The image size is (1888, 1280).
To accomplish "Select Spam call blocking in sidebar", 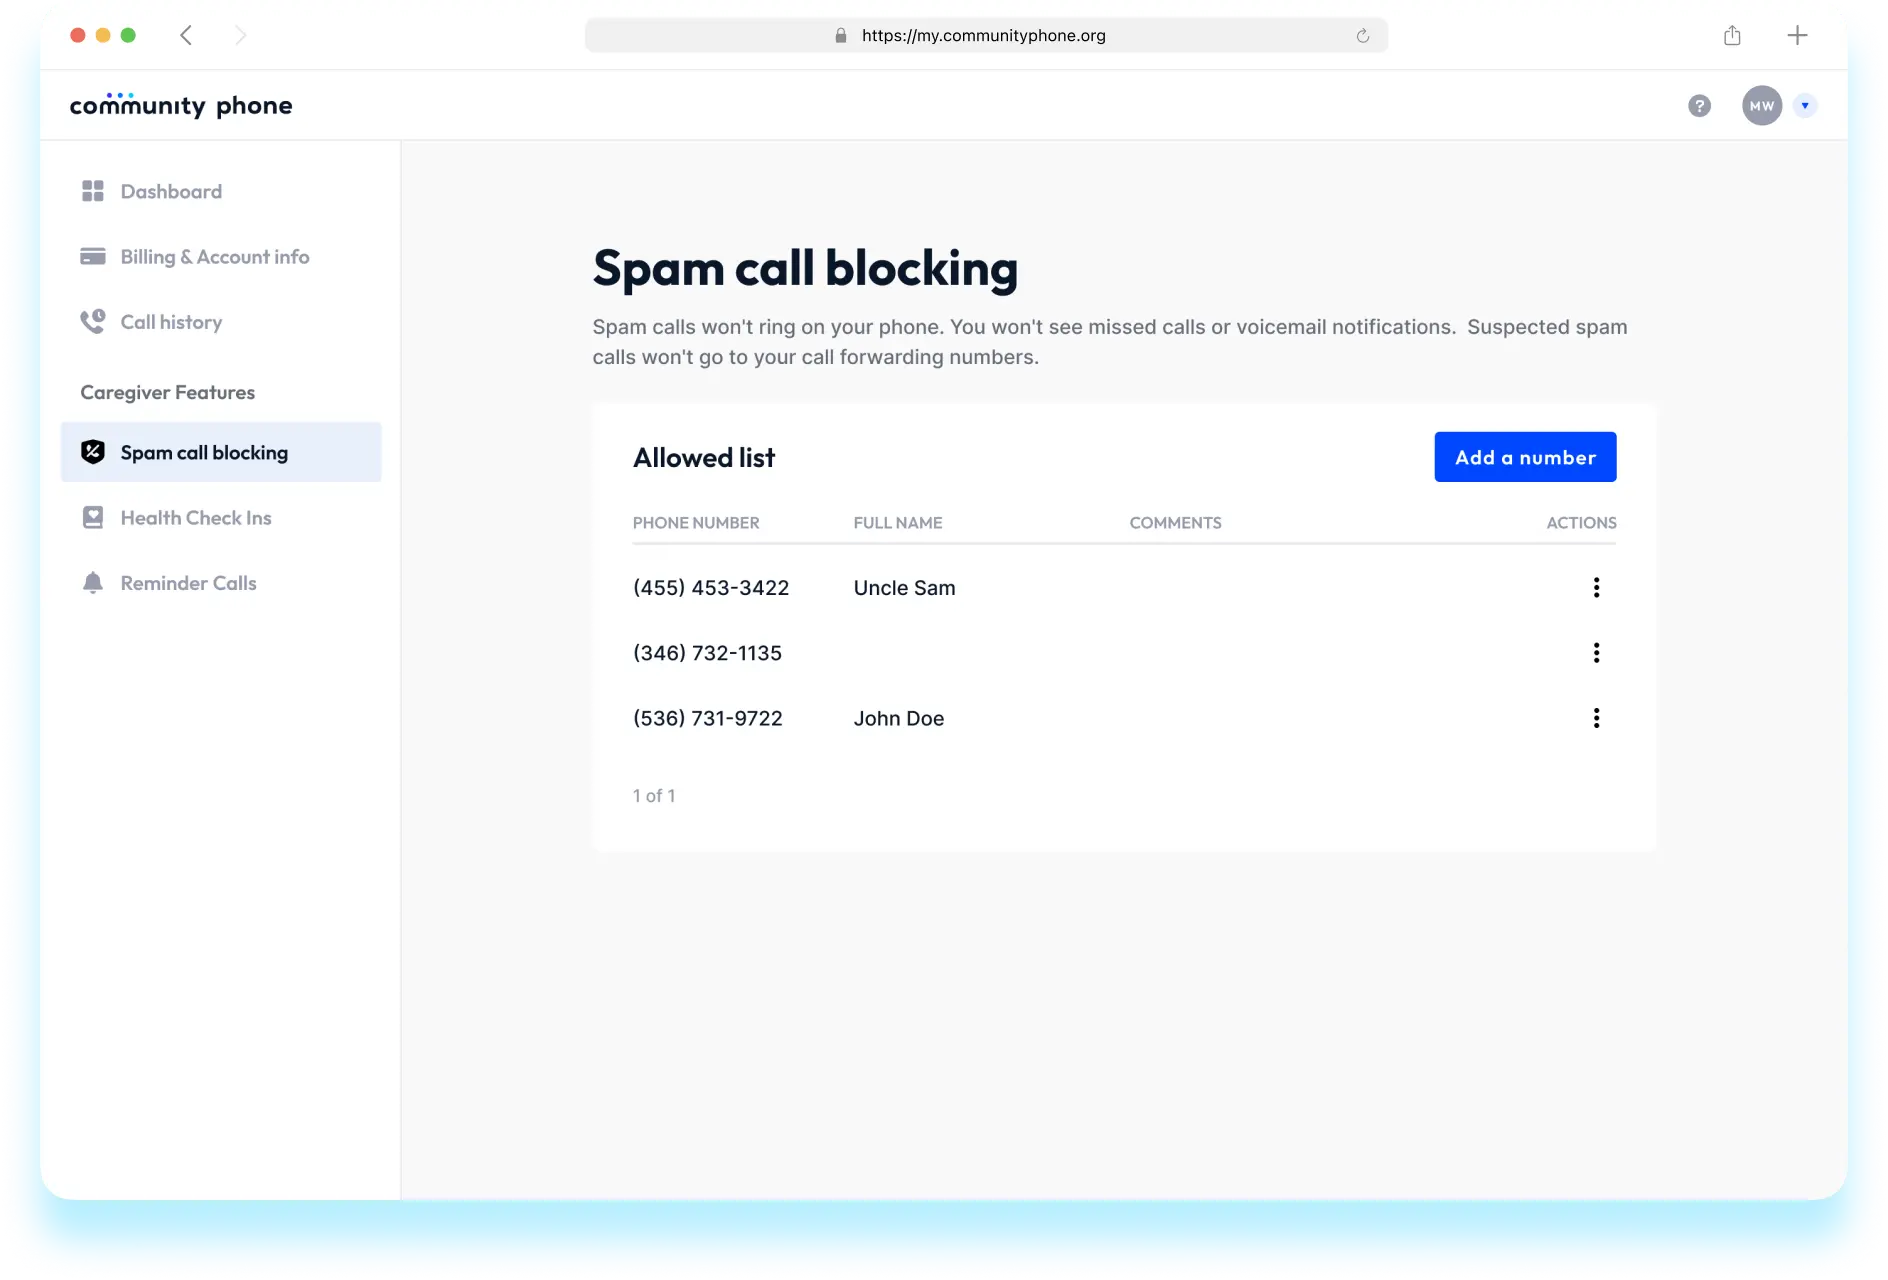I will point(204,453).
